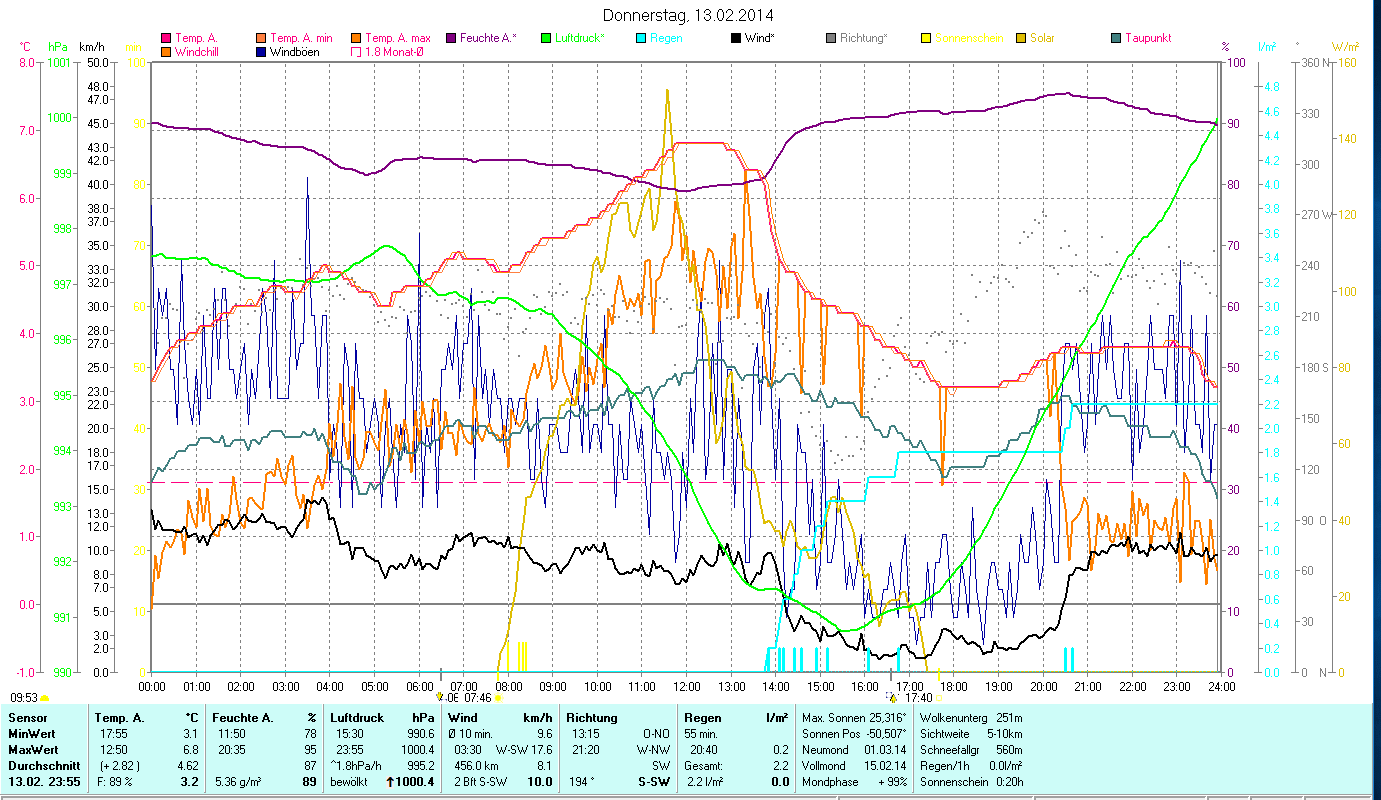Click the 18:00 time-axis label
1381x800 pixels.
(x=954, y=686)
